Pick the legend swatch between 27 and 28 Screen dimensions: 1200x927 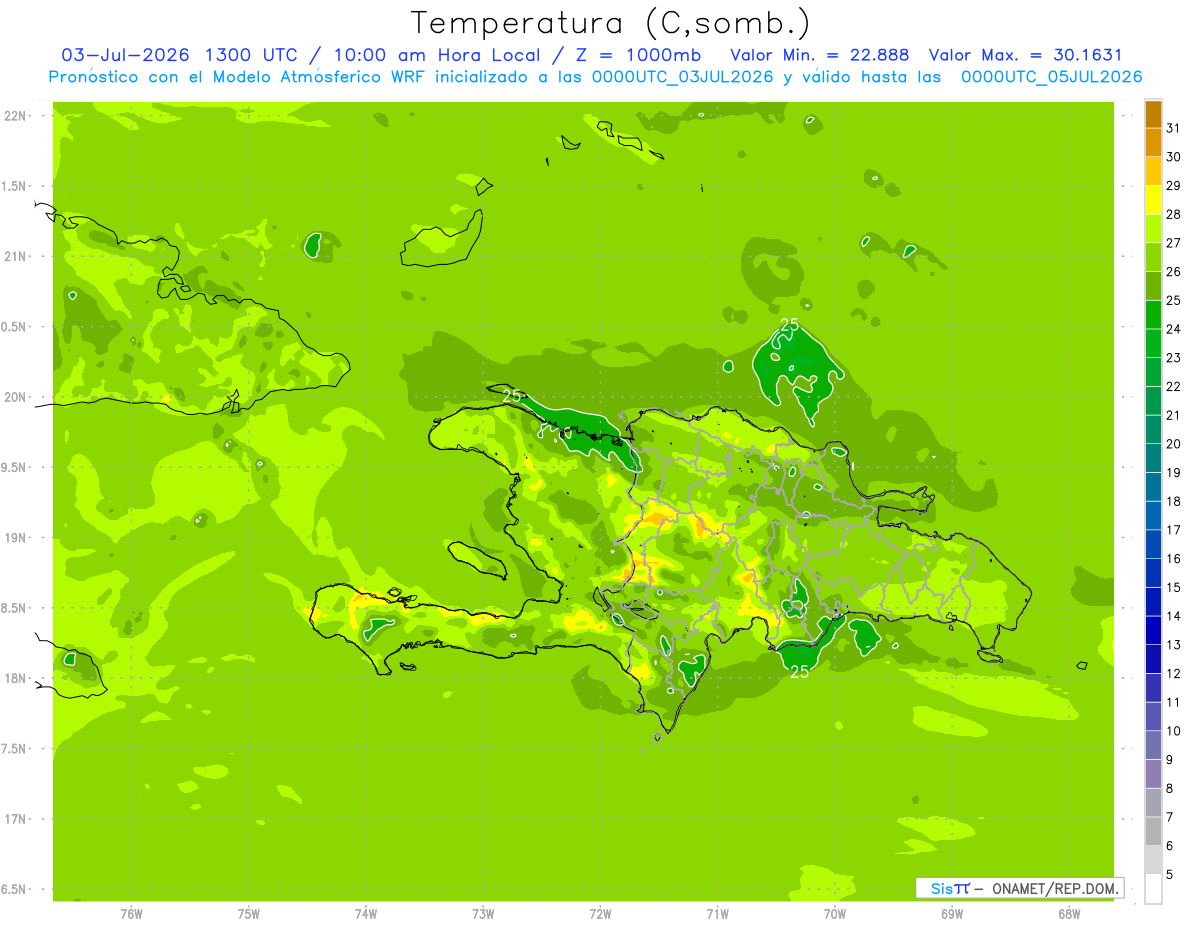tap(1153, 229)
